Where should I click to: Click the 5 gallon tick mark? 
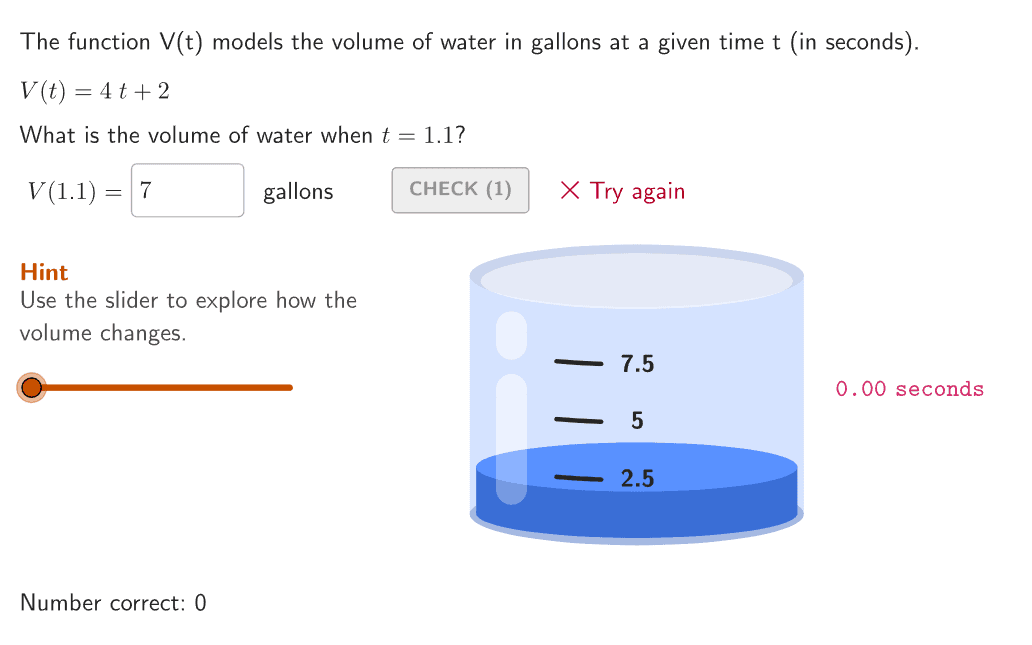click(579, 420)
